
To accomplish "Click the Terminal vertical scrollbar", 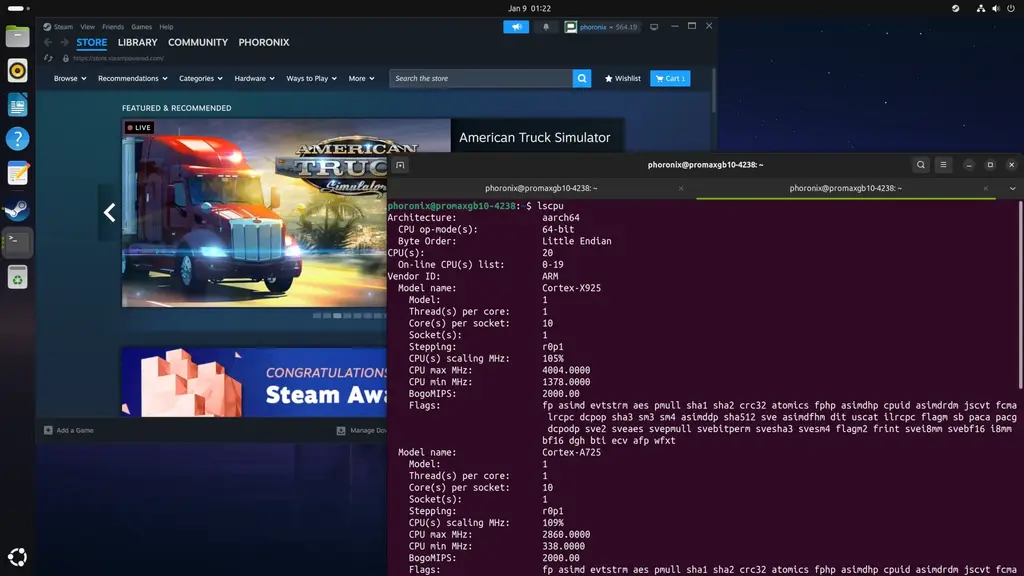I will click(1020, 294).
